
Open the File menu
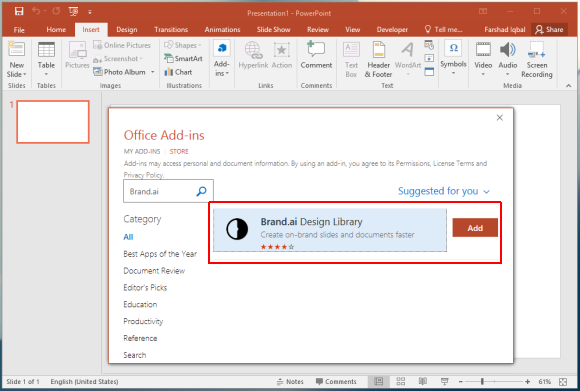[19, 30]
